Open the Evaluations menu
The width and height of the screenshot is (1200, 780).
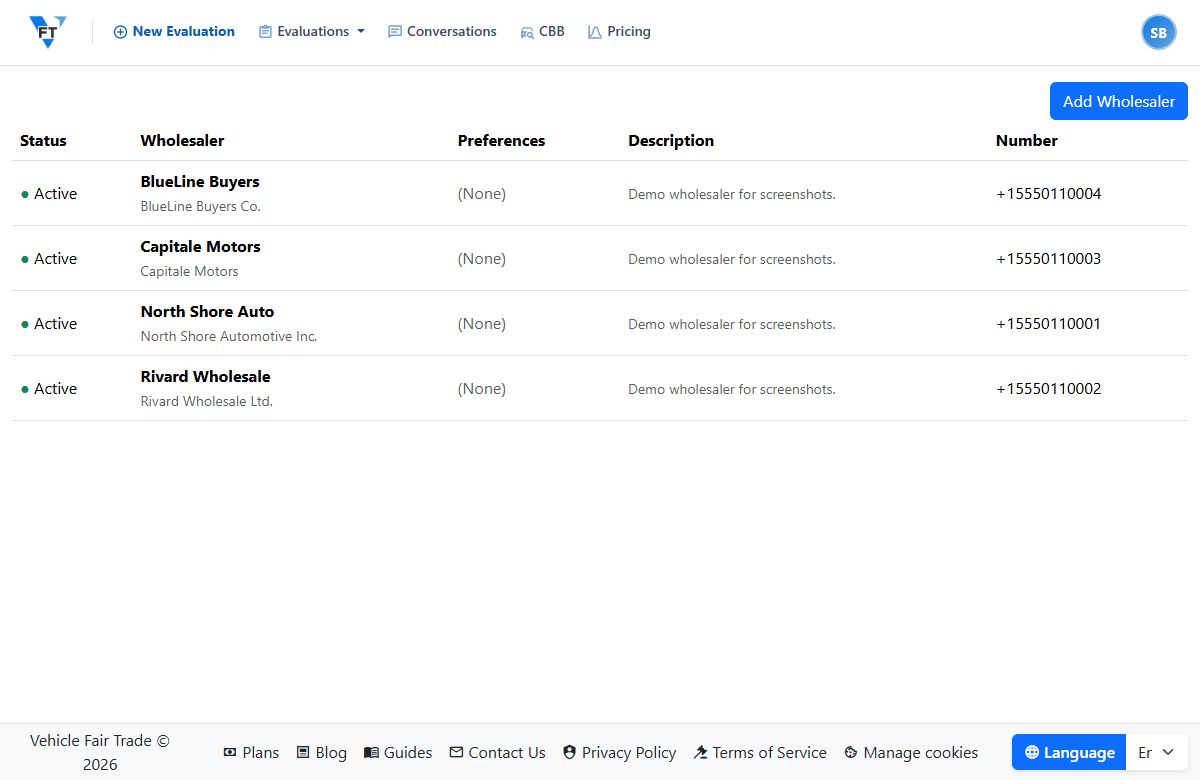point(312,32)
